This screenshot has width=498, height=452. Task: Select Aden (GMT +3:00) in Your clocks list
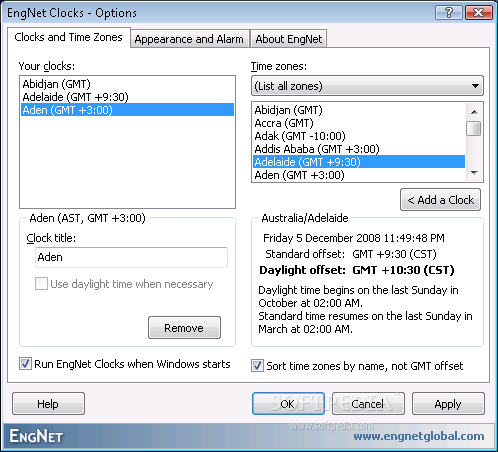click(x=127, y=110)
